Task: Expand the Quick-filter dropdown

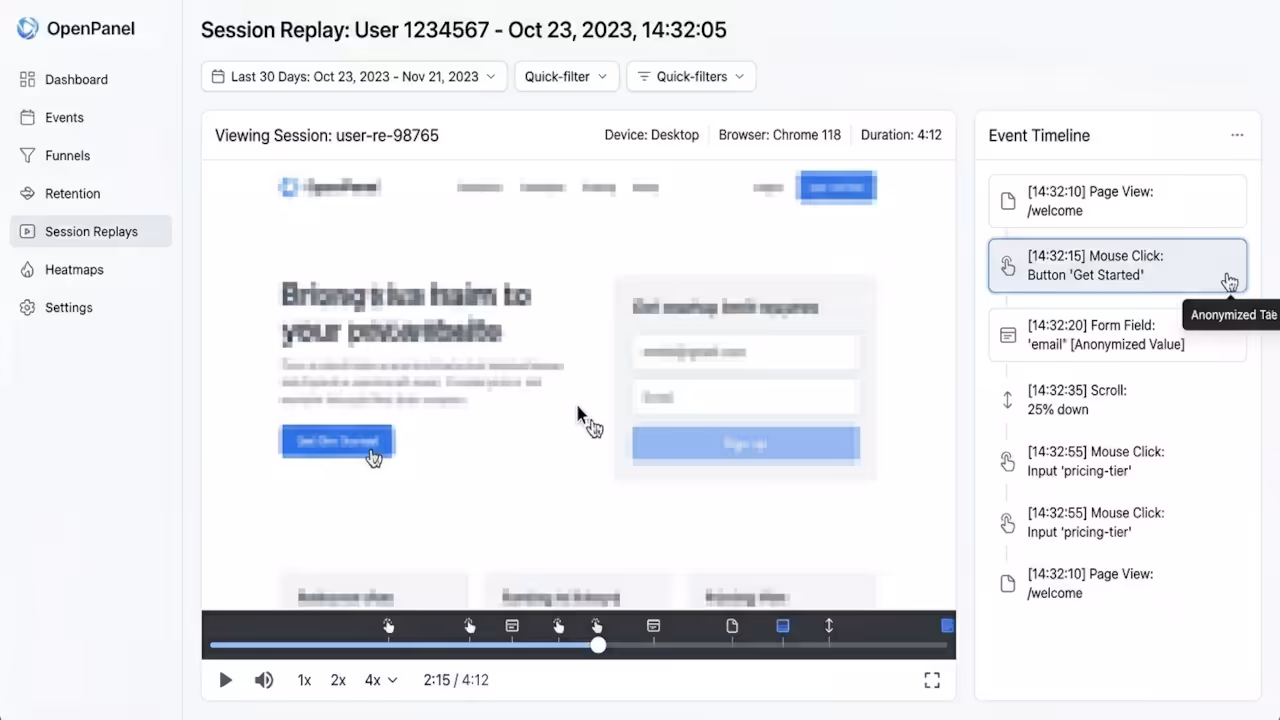Action: [x=567, y=76]
